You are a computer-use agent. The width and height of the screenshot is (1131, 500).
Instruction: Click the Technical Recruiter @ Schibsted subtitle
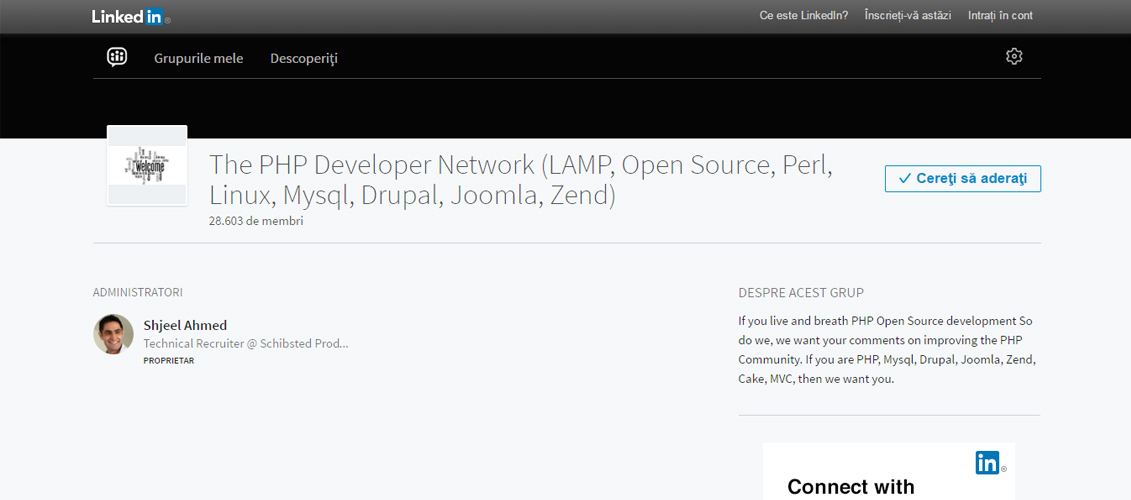(246, 344)
